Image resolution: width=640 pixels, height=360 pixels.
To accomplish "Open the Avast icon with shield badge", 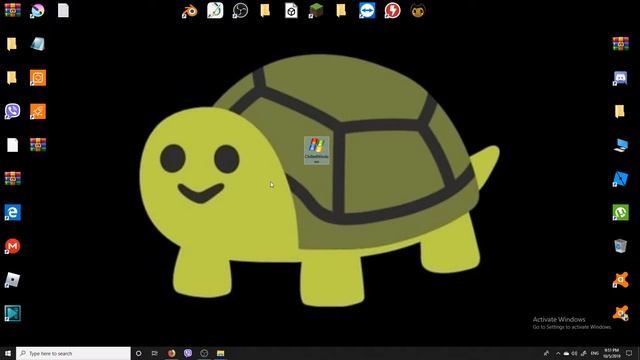I will pos(620,313).
